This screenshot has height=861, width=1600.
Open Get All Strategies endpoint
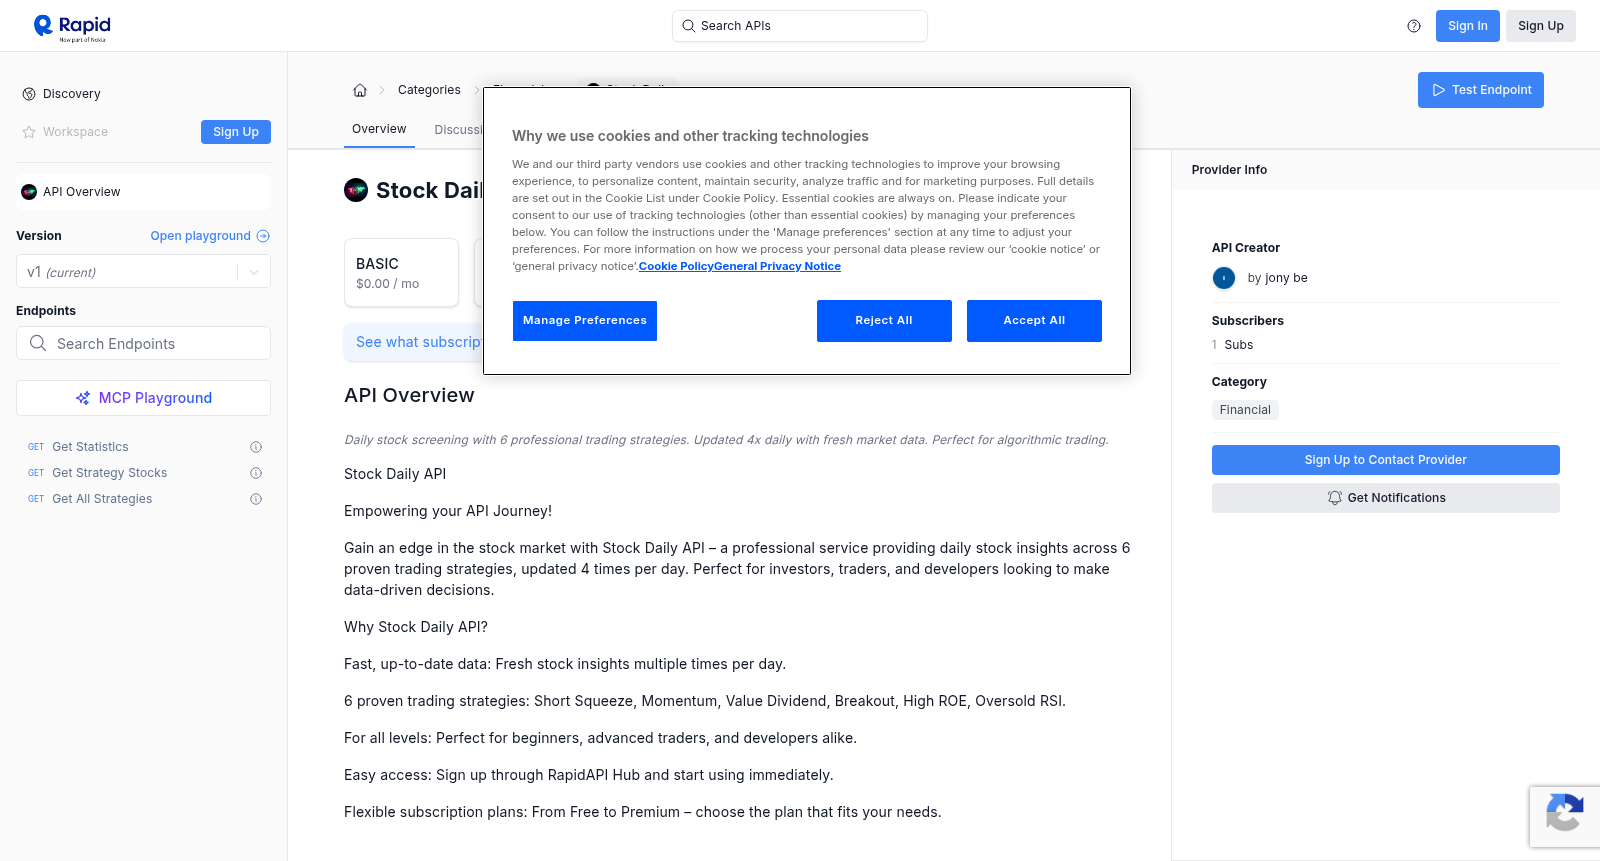pos(102,499)
